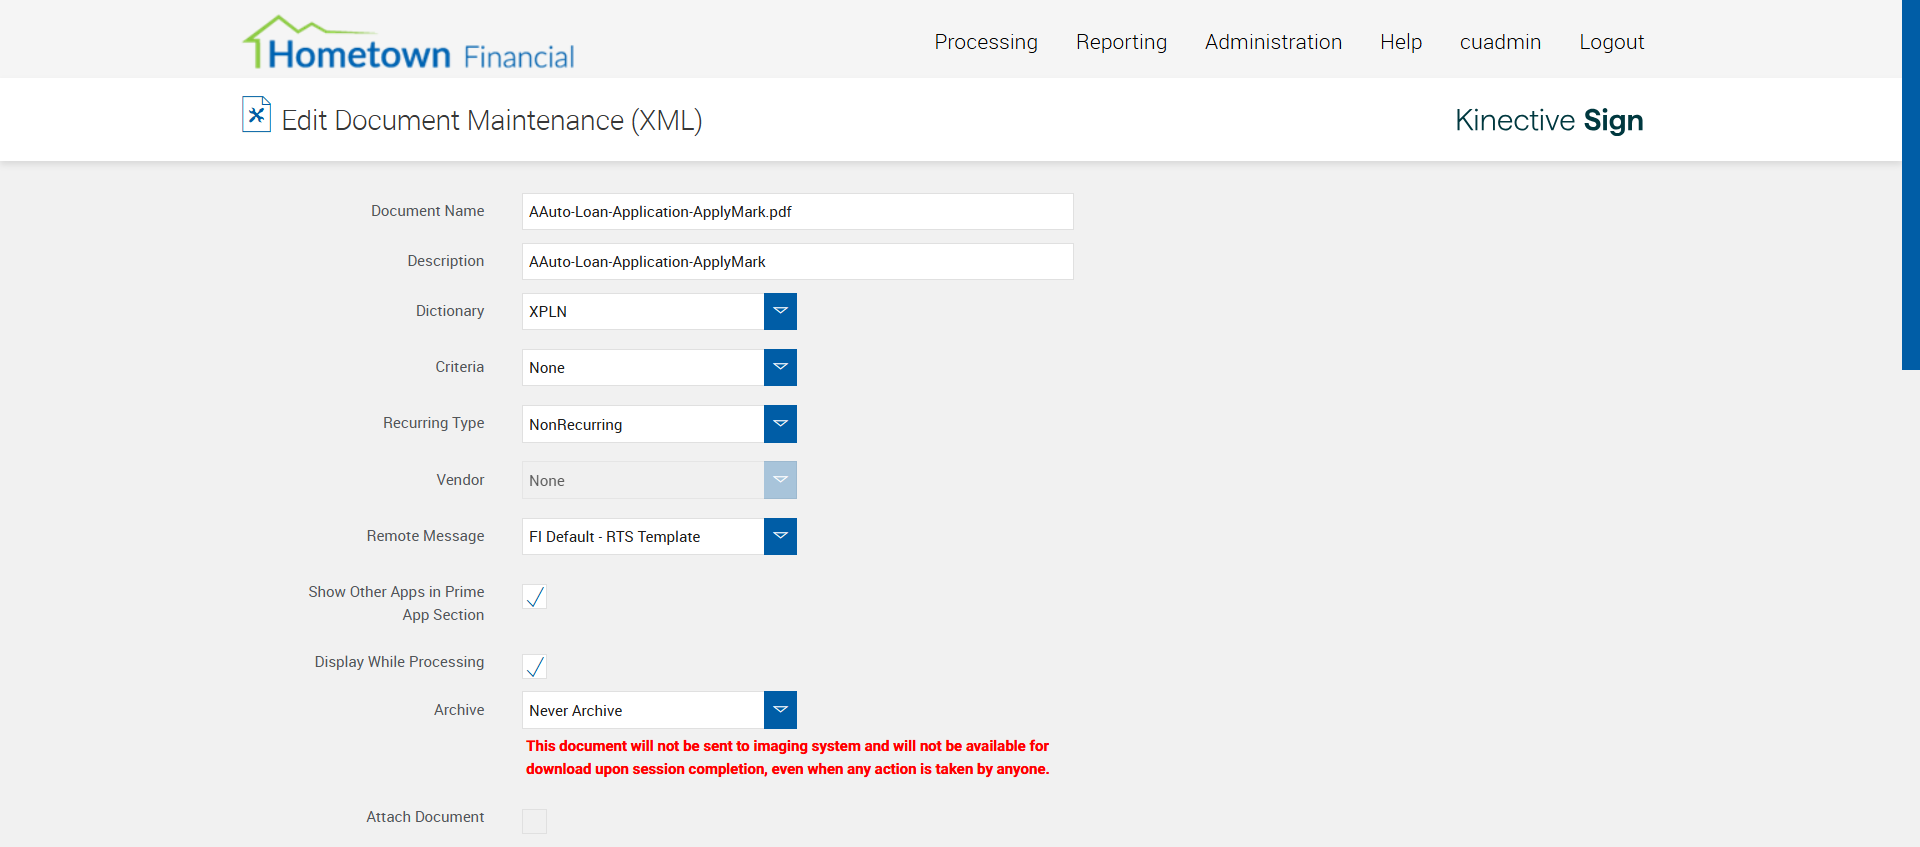
Task: Open the Processing menu
Action: (986, 42)
